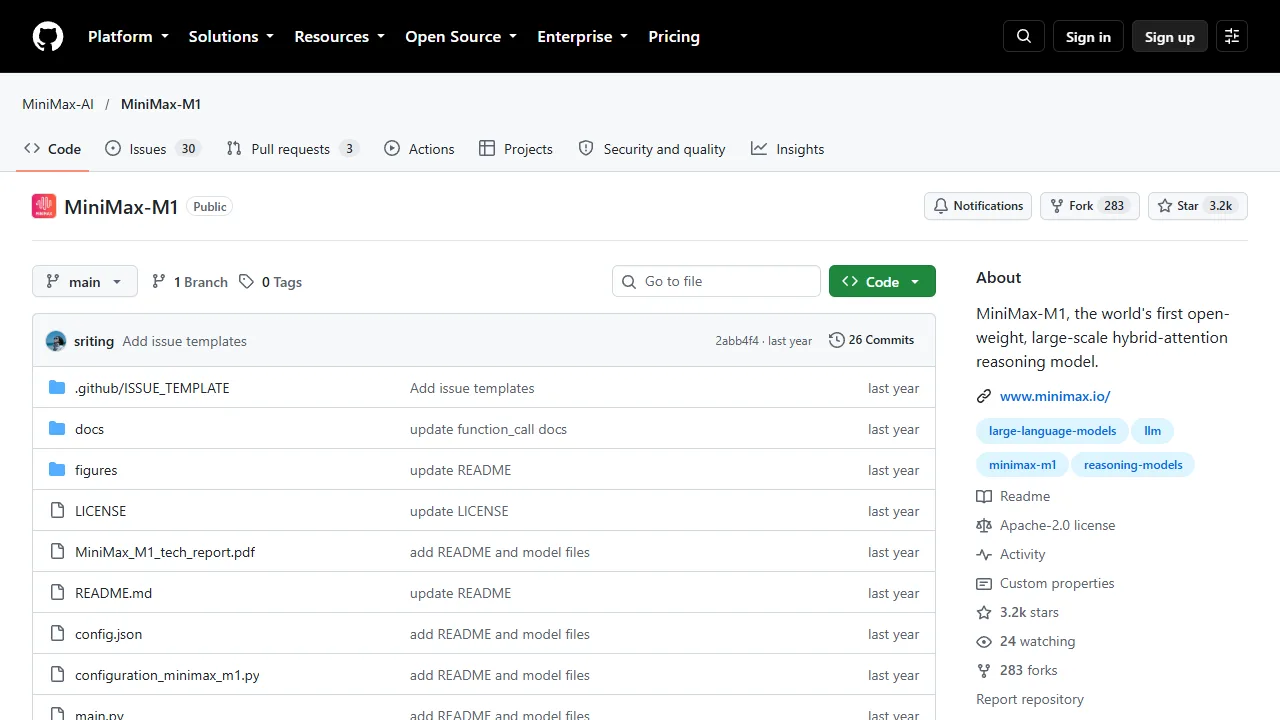Switch to the Issues tab

[153, 149]
